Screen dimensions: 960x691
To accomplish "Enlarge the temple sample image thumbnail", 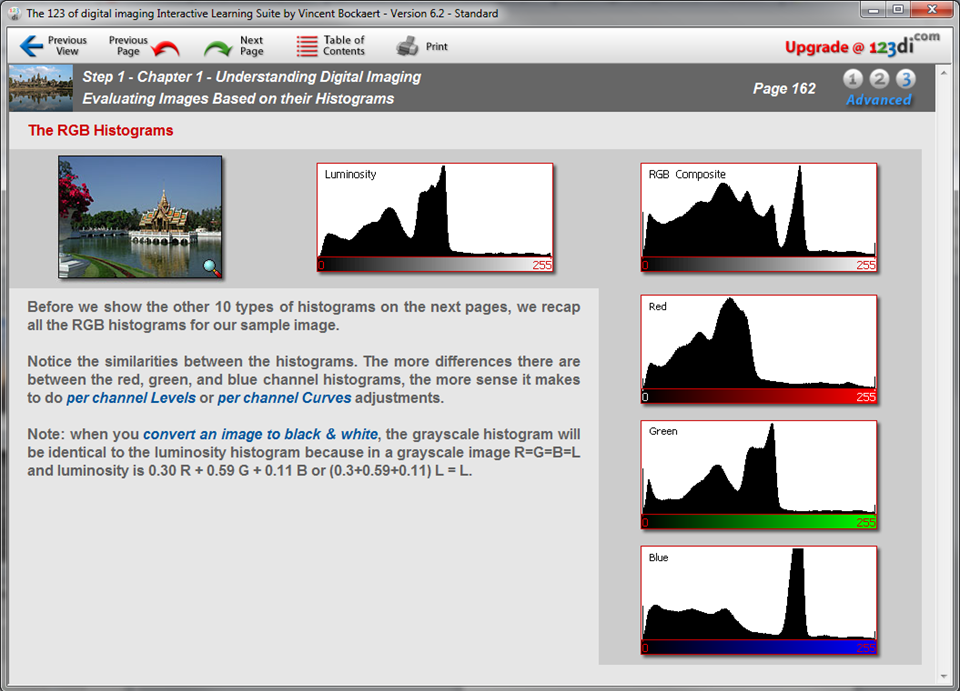I will (x=140, y=217).
